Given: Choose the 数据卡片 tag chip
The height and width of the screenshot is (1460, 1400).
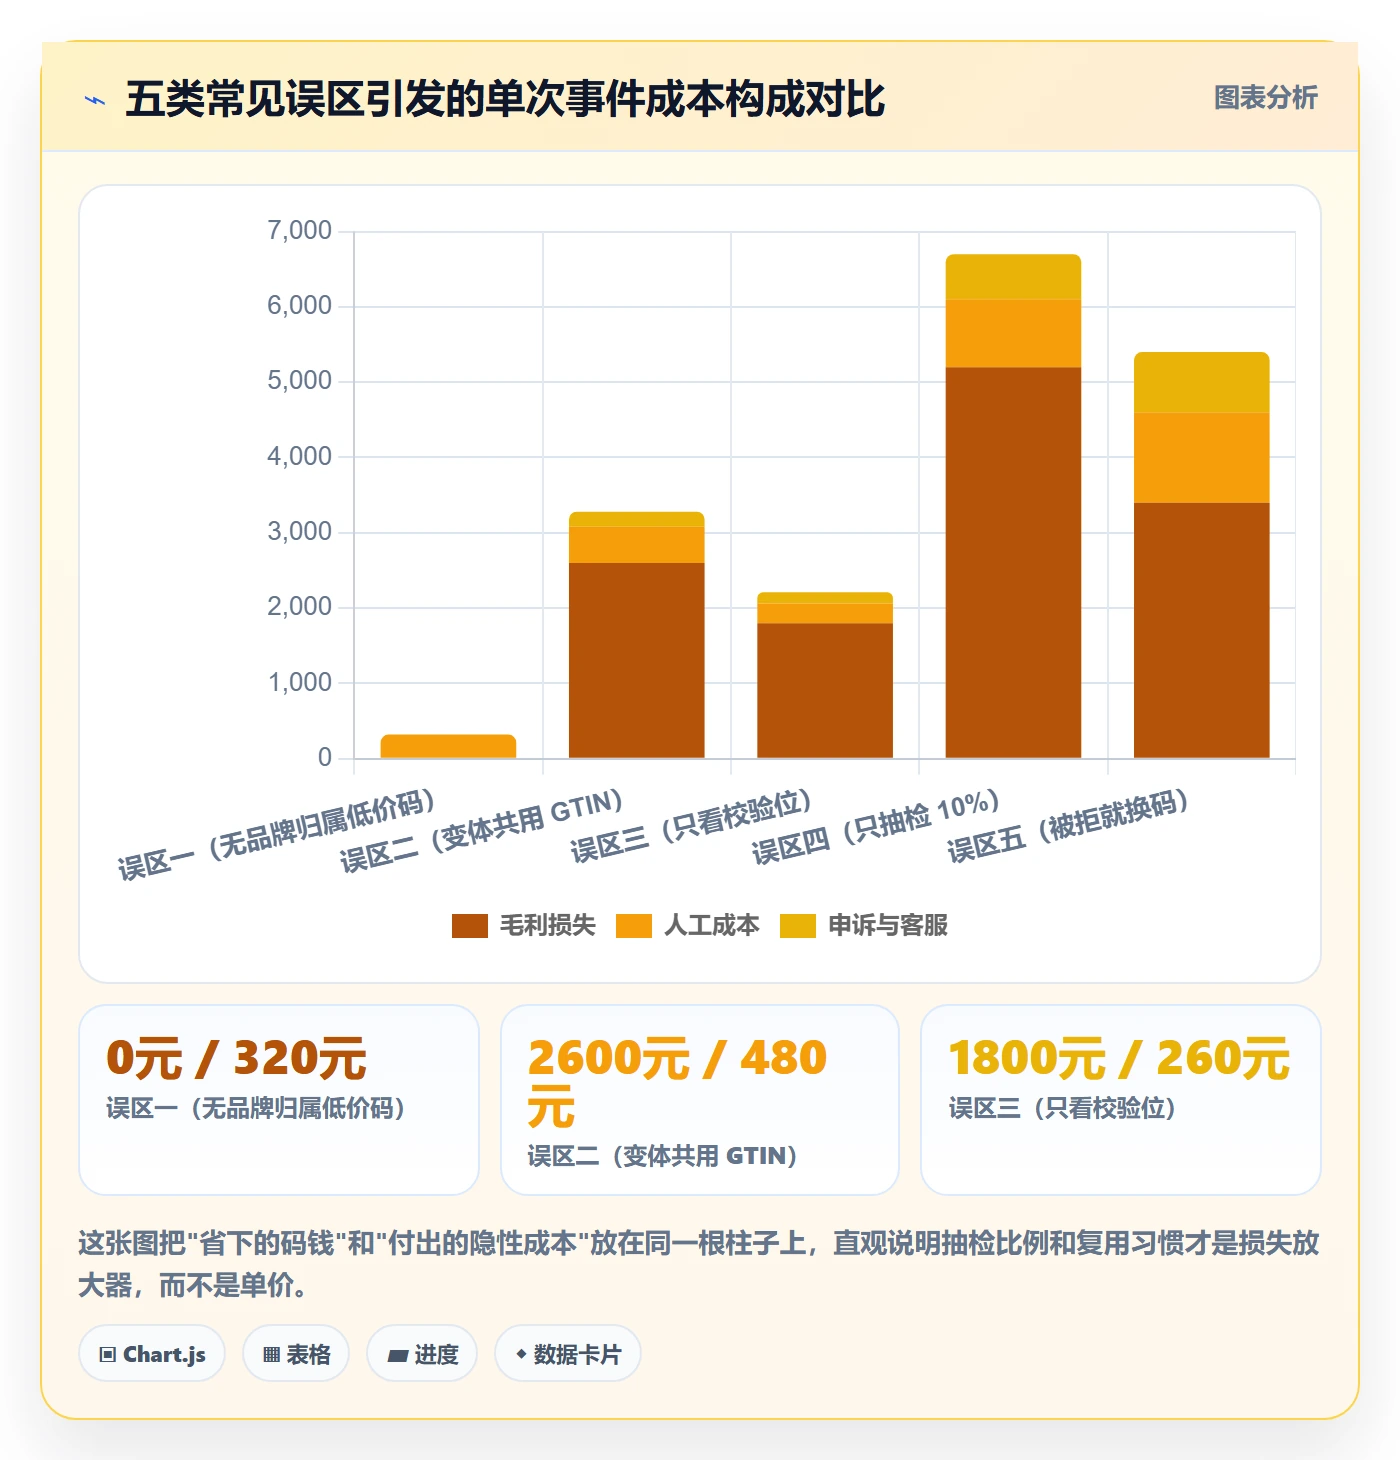Looking at the screenshot, I should click(568, 1354).
